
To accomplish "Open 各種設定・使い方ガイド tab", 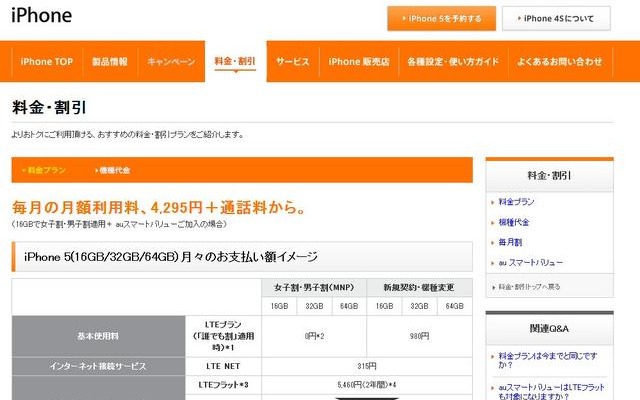I will pos(453,62).
